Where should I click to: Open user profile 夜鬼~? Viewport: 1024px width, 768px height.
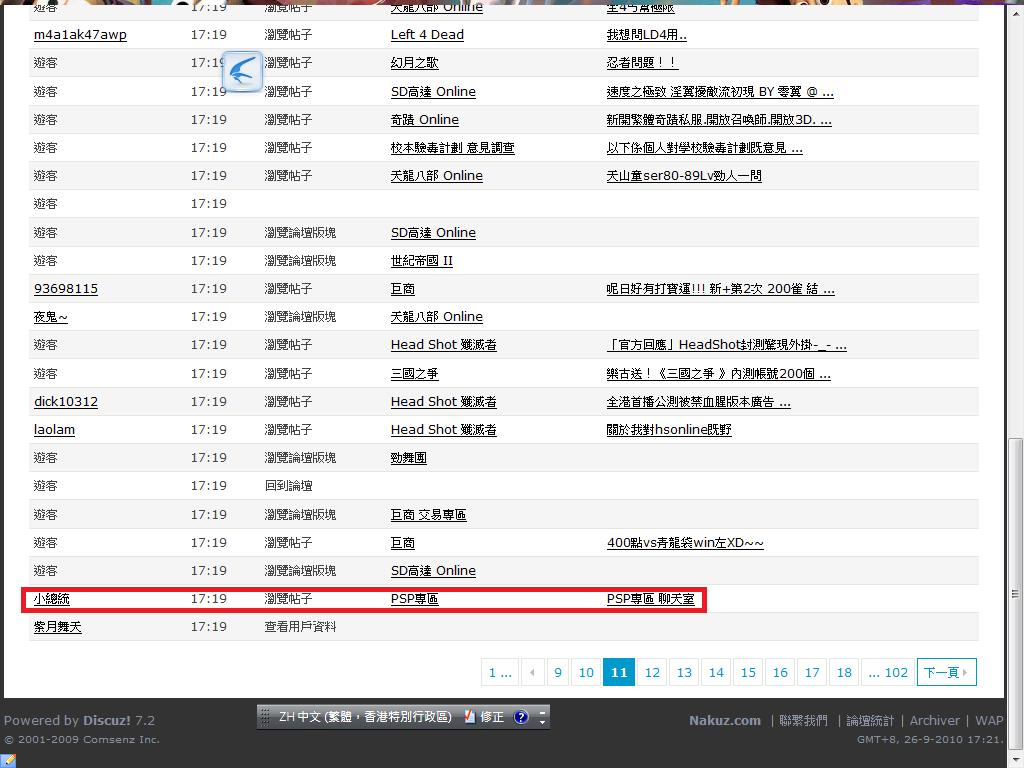click(50, 317)
